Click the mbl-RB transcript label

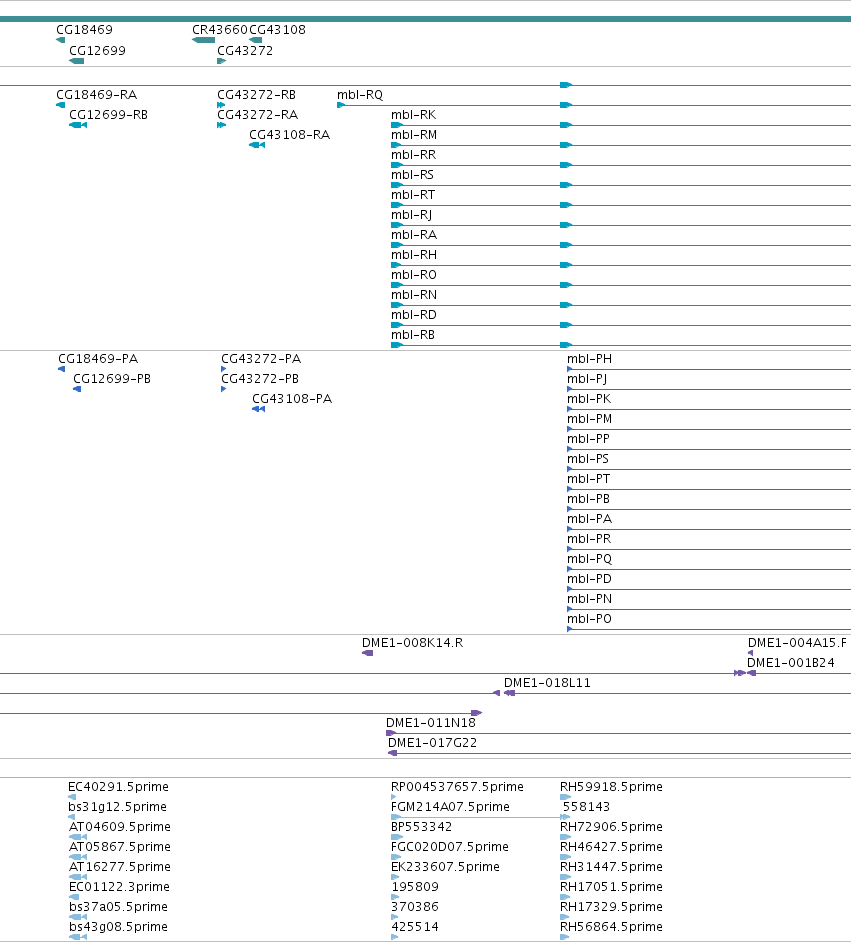(x=413, y=335)
